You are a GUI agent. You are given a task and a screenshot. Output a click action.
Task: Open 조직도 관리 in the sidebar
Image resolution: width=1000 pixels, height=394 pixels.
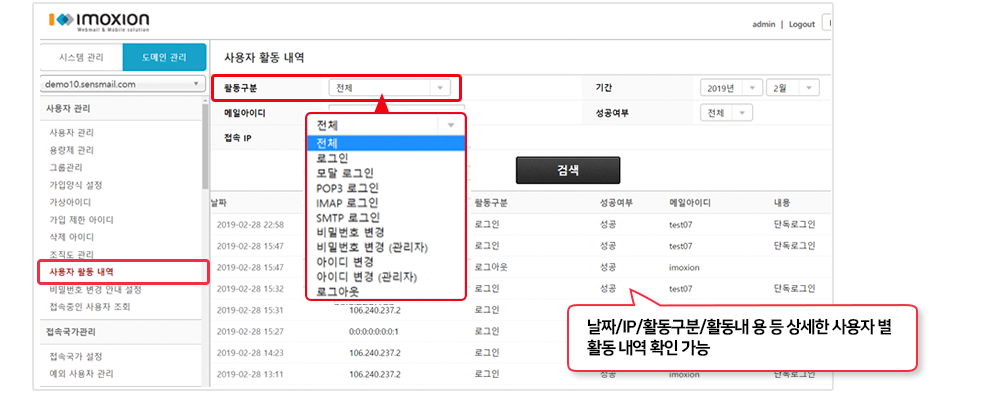click(x=71, y=254)
